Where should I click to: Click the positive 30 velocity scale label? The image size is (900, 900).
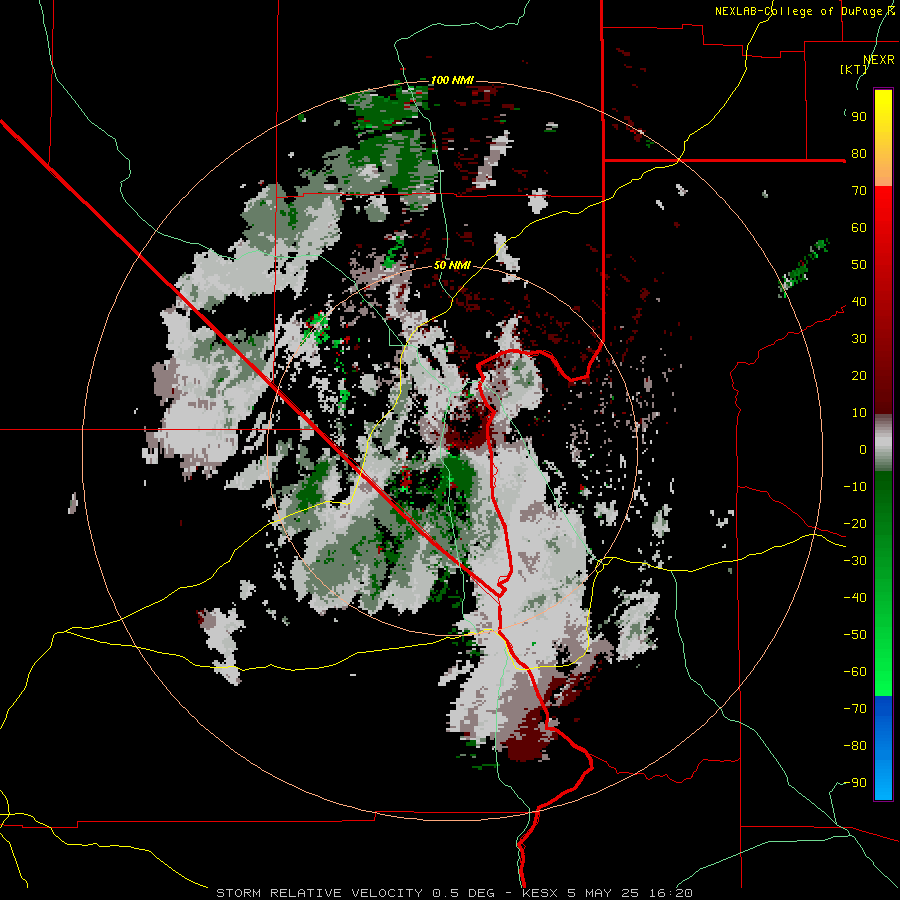[x=859, y=339]
